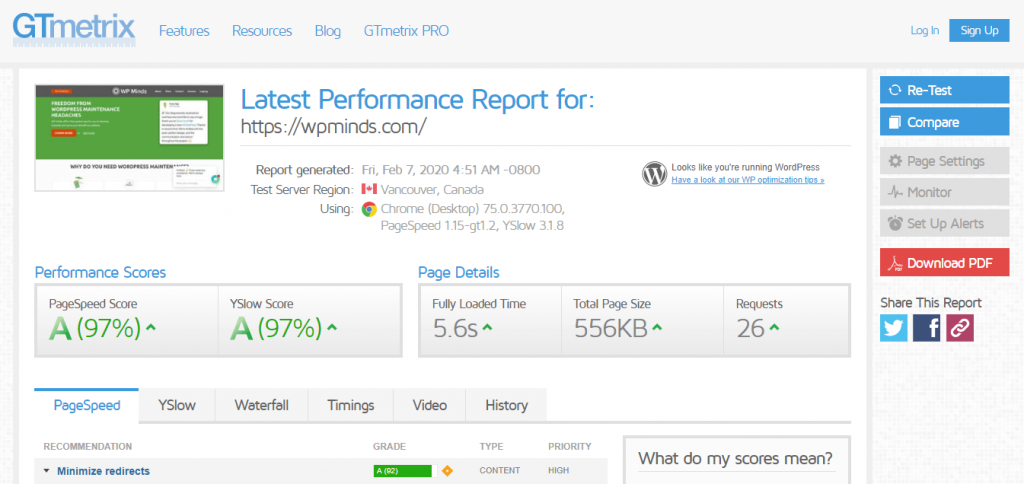Click Download PDF button

[944, 263]
